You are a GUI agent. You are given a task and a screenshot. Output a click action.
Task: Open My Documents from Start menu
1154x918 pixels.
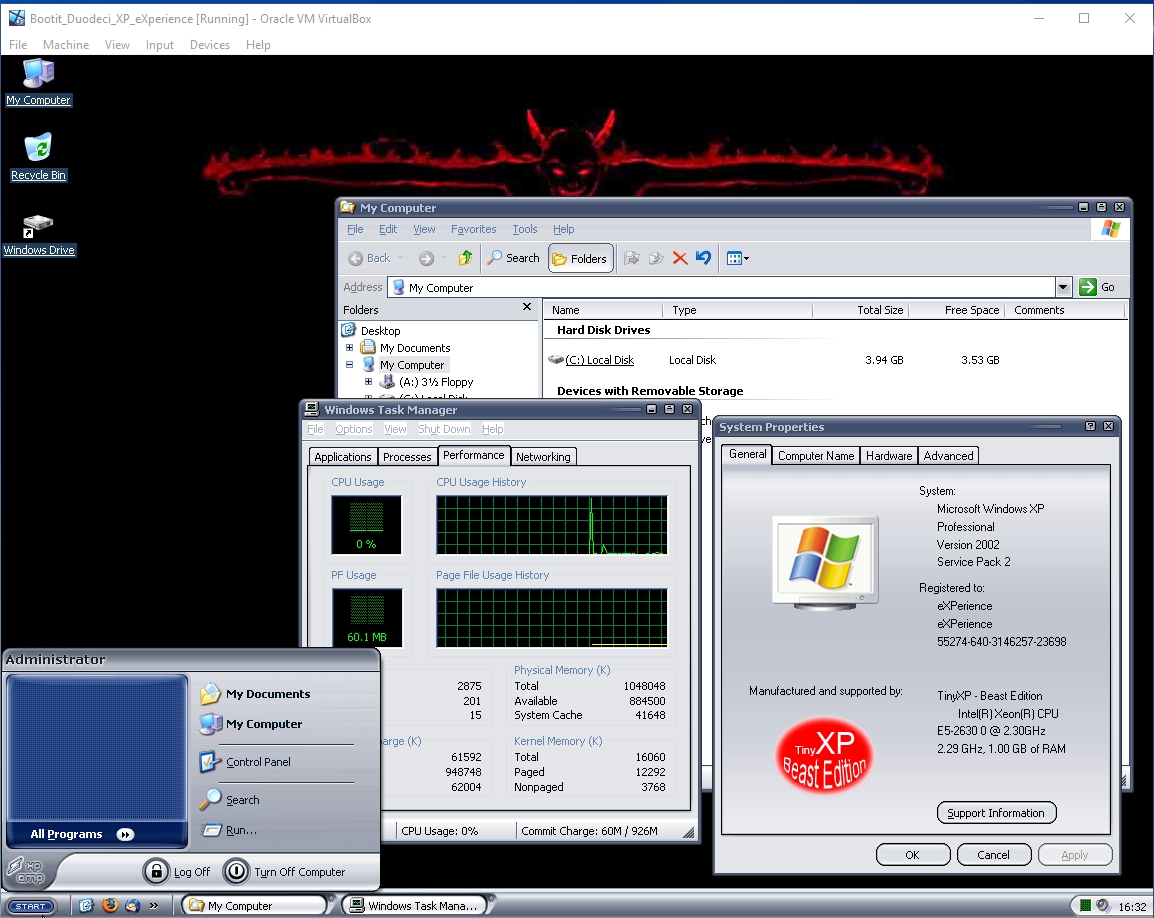coord(255,693)
